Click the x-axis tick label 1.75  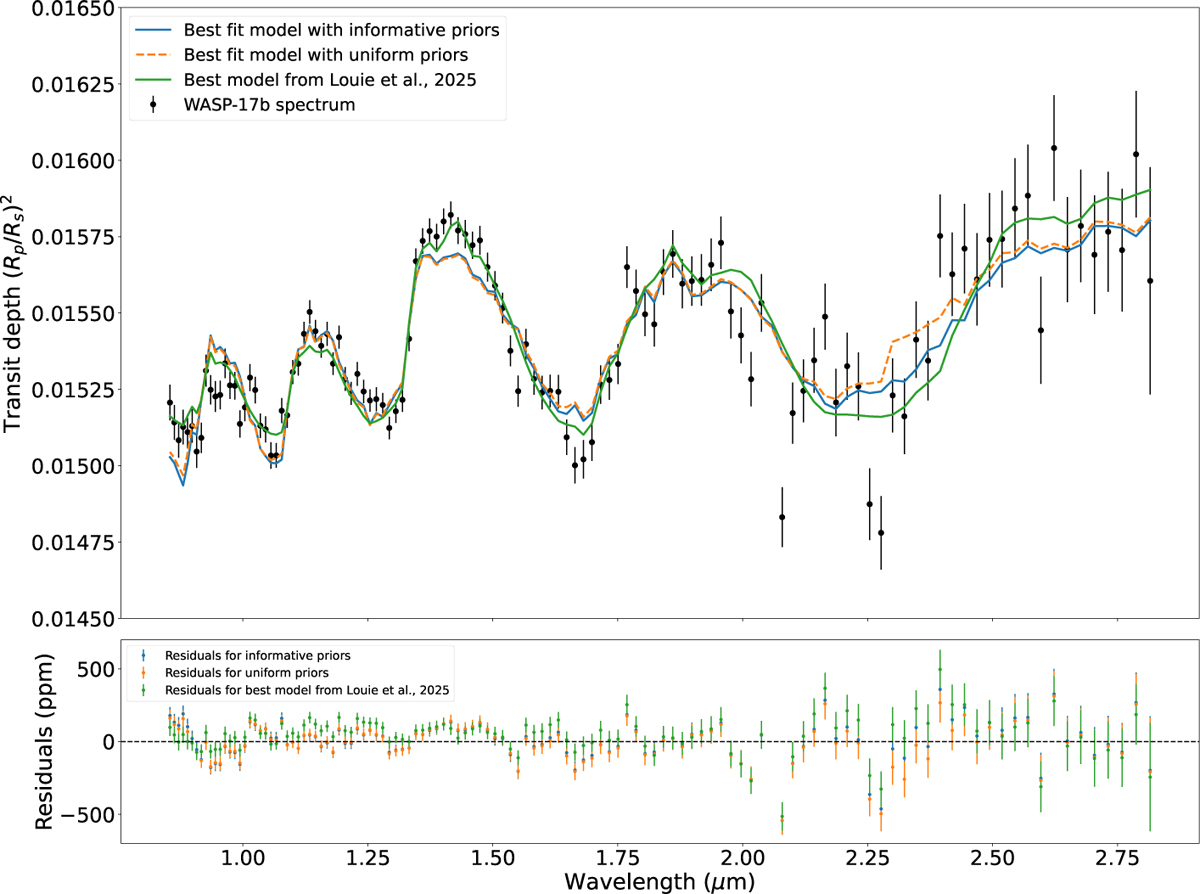pos(617,860)
